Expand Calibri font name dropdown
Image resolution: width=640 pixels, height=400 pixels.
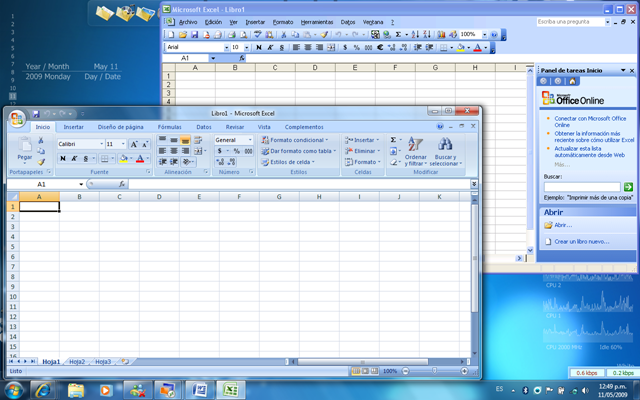point(102,144)
